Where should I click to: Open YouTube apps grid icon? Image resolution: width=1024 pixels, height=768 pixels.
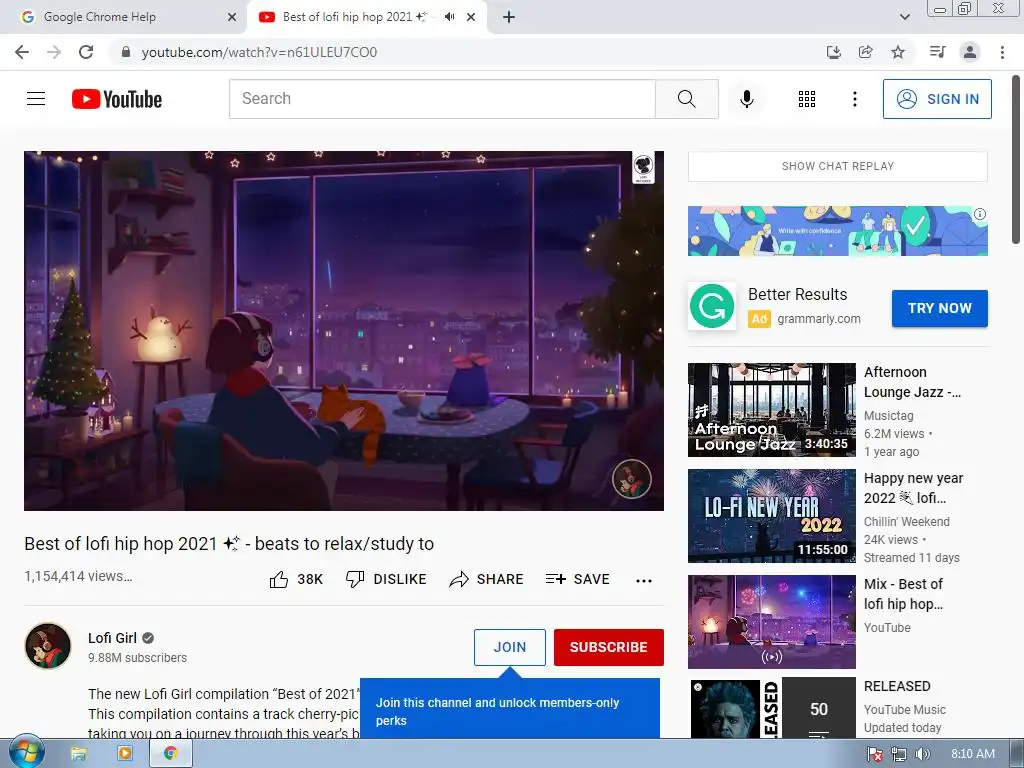tap(807, 99)
